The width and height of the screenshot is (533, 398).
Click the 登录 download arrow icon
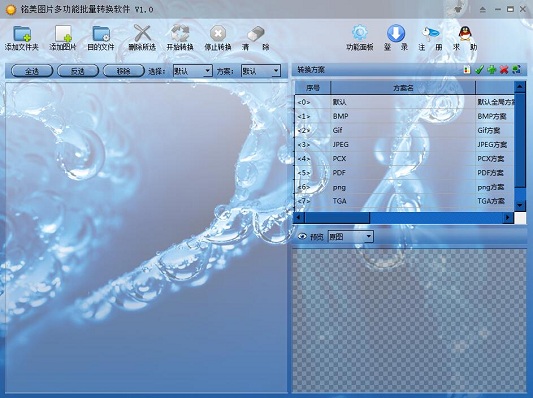(396, 33)
